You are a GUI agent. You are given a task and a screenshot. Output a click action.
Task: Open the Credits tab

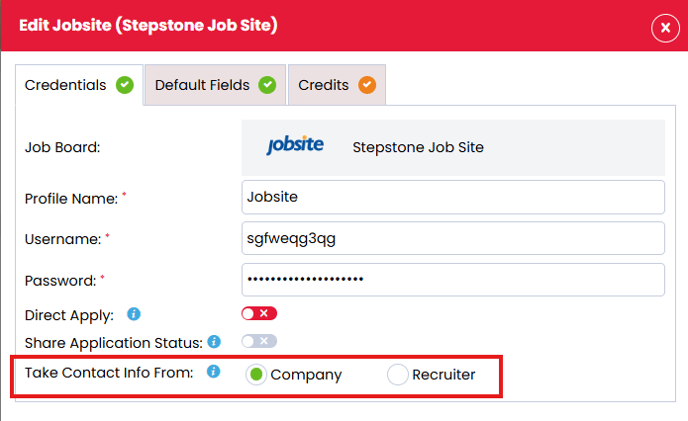tap(323, 85)
